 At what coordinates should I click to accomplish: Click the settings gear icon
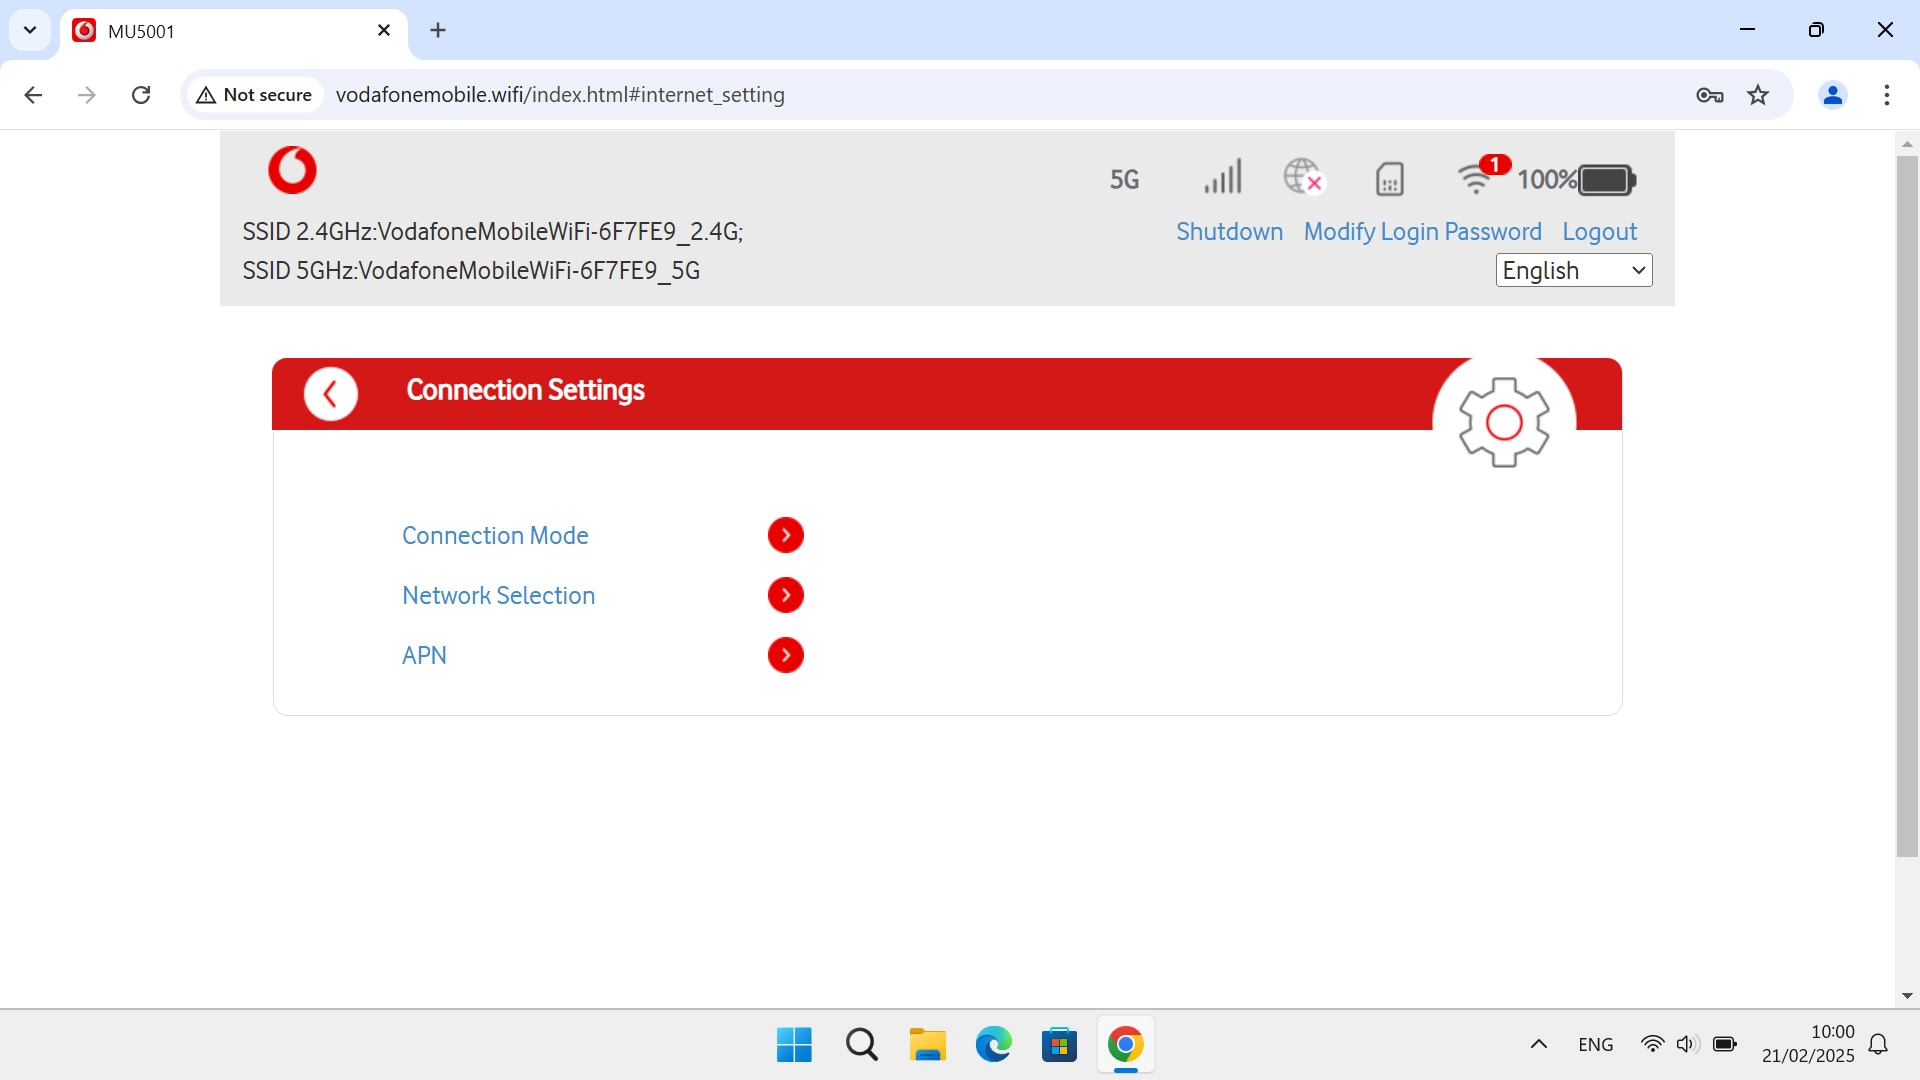1503,422
